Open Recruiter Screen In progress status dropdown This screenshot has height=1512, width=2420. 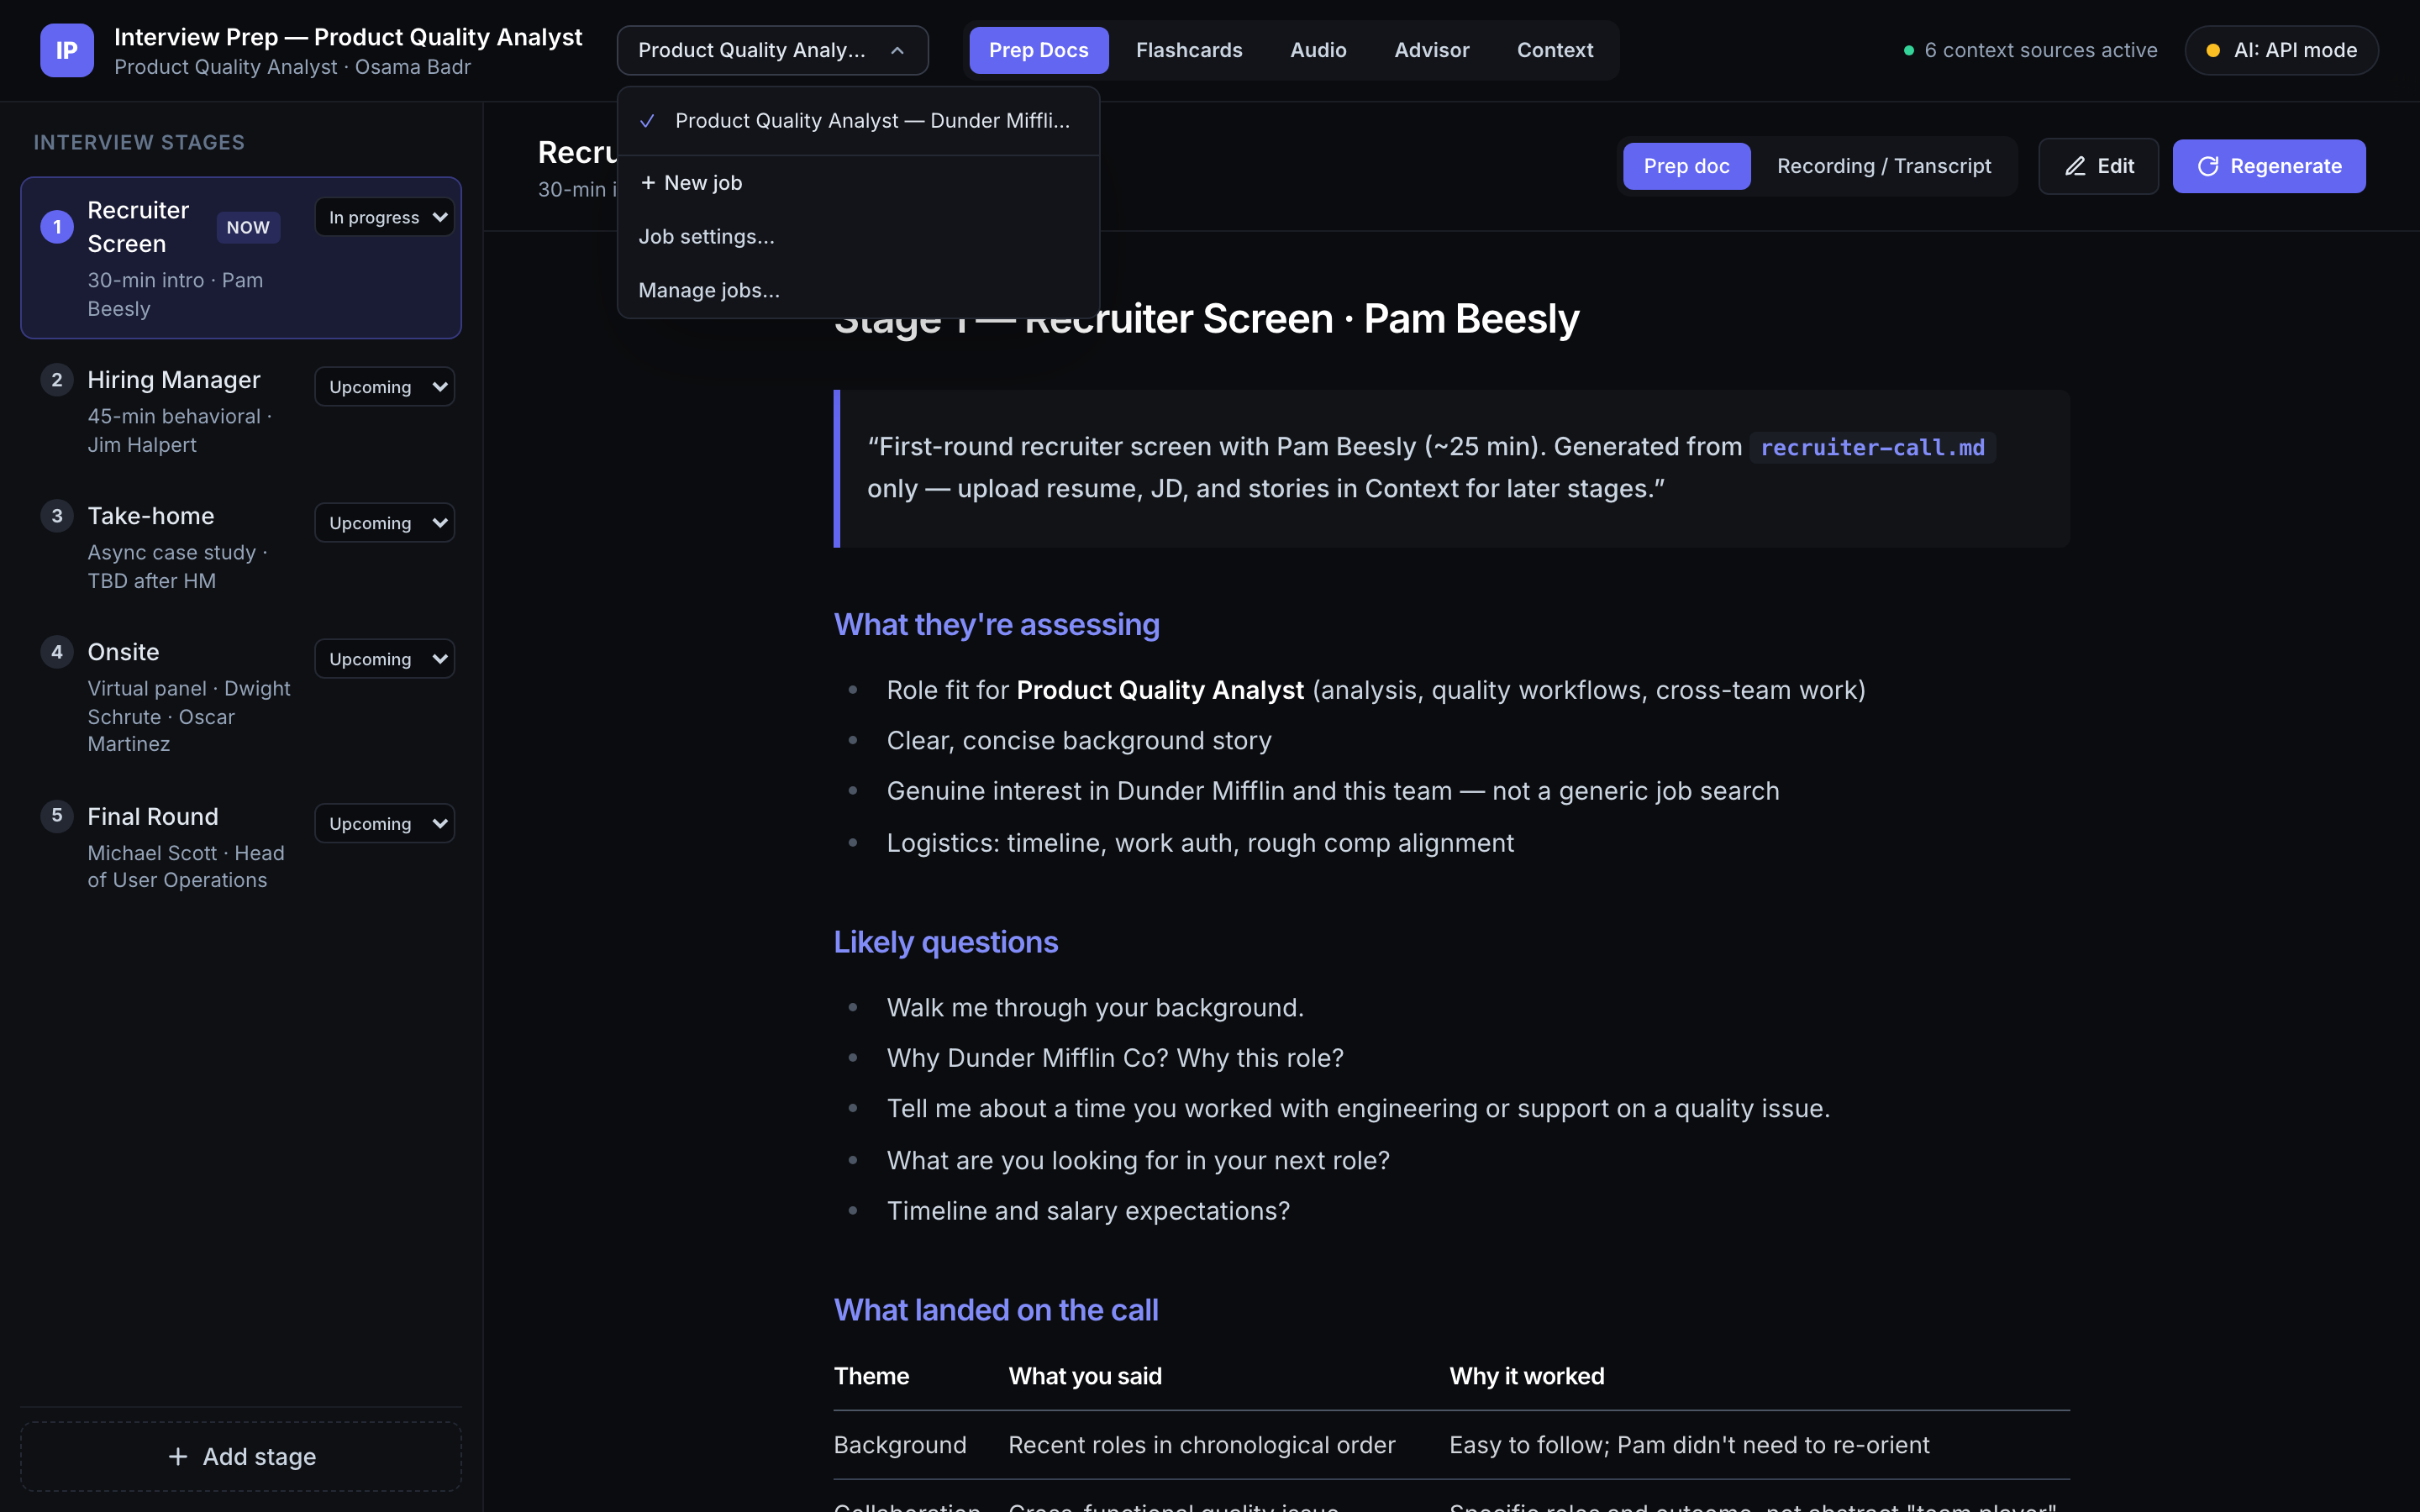(384, 217)
